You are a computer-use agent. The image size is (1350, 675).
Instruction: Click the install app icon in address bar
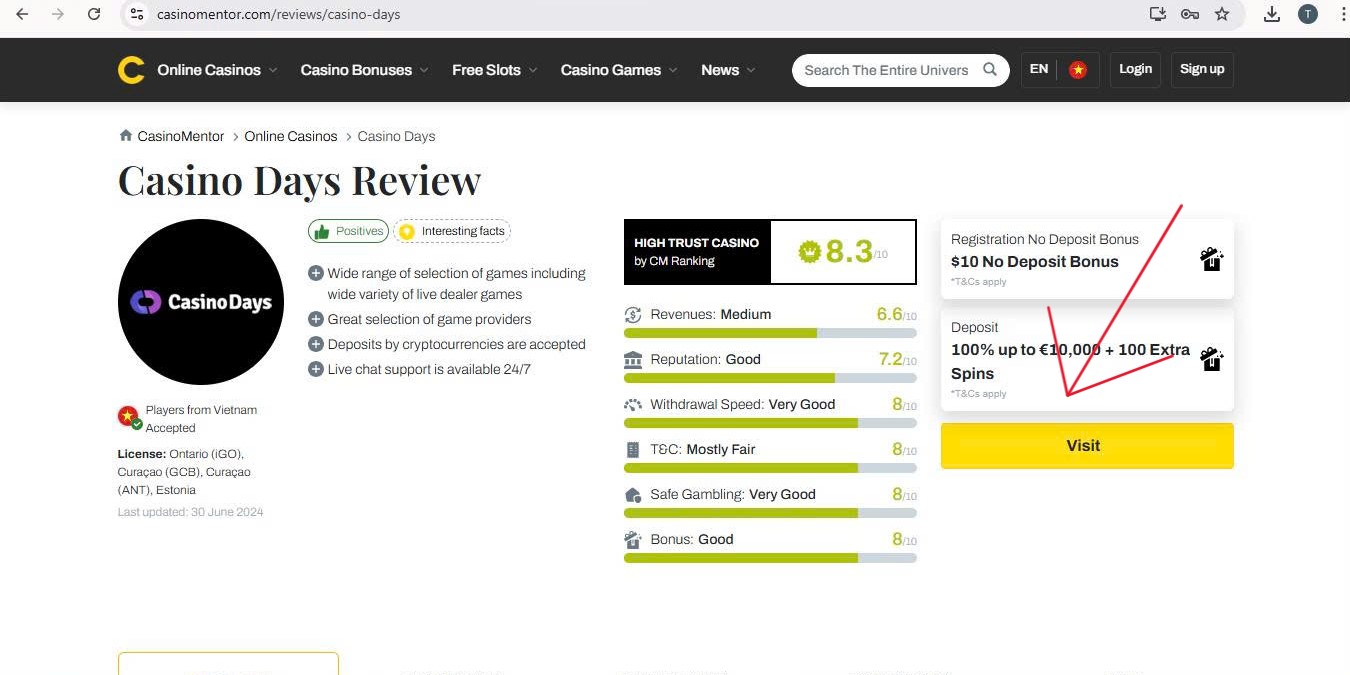click(x=1158, y=14)
